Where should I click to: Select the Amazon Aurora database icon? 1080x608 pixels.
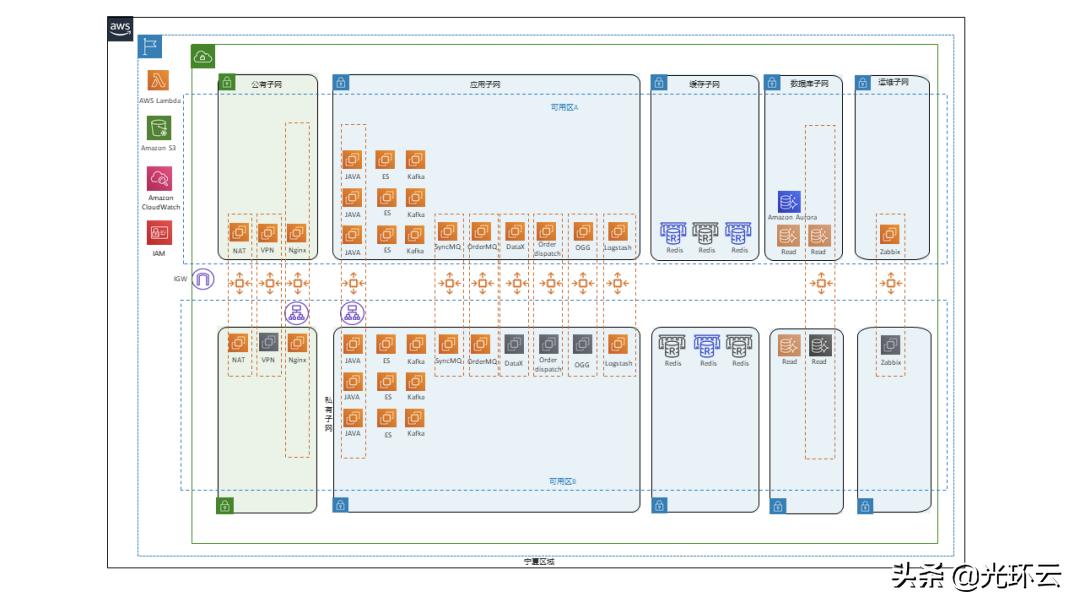pos(789,202)
